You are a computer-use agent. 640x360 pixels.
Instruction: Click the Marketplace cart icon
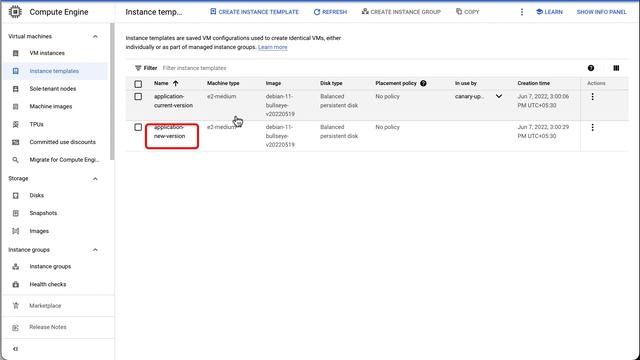click(x=16, y=306)
